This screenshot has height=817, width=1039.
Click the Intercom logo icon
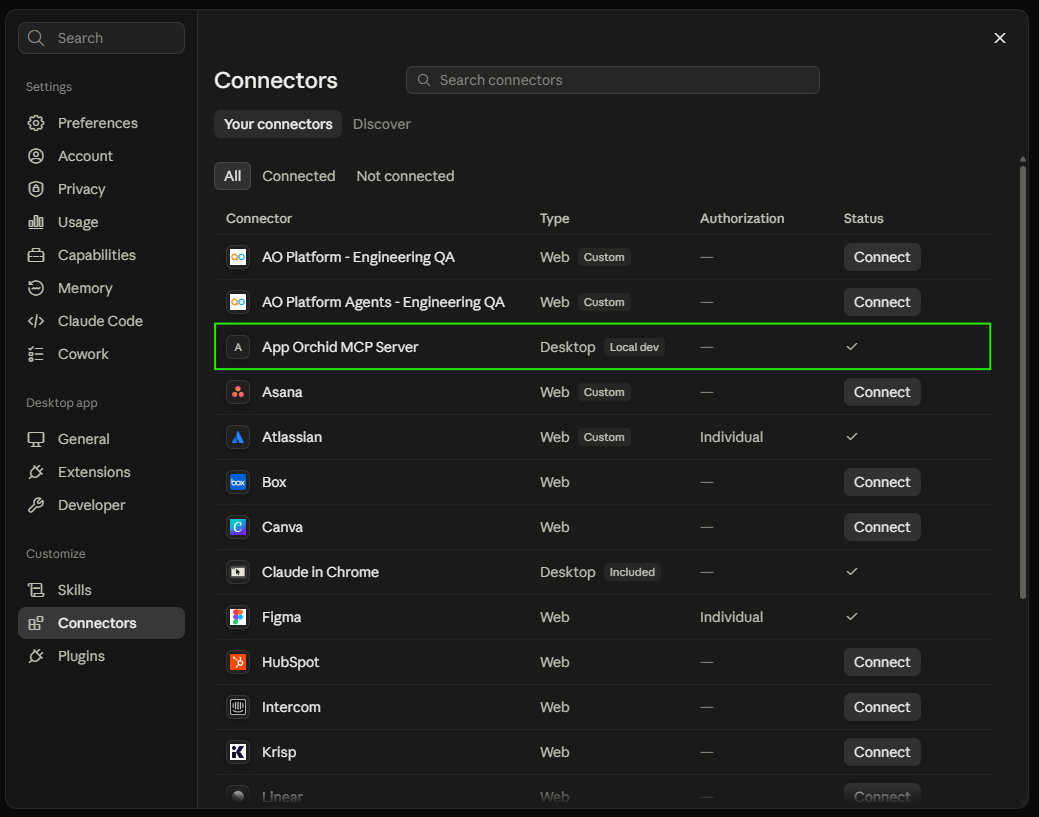point(238,708)
